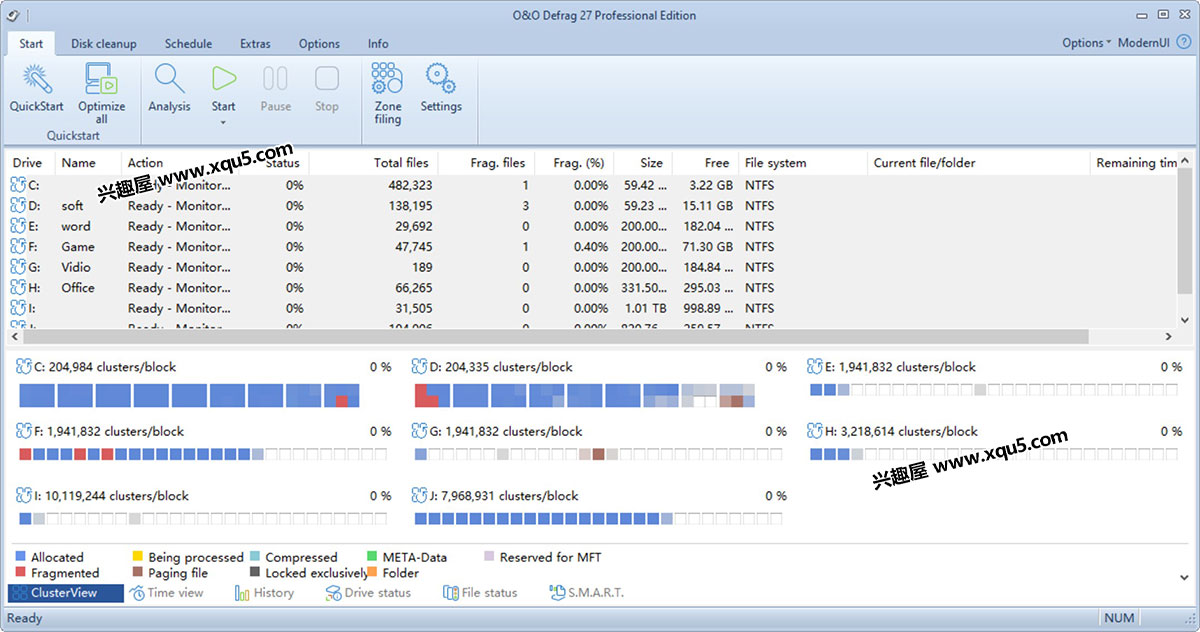Screen dimensions: 1200x632
Task: Click drive list scroll right arrow
Action: [1167, 337]
